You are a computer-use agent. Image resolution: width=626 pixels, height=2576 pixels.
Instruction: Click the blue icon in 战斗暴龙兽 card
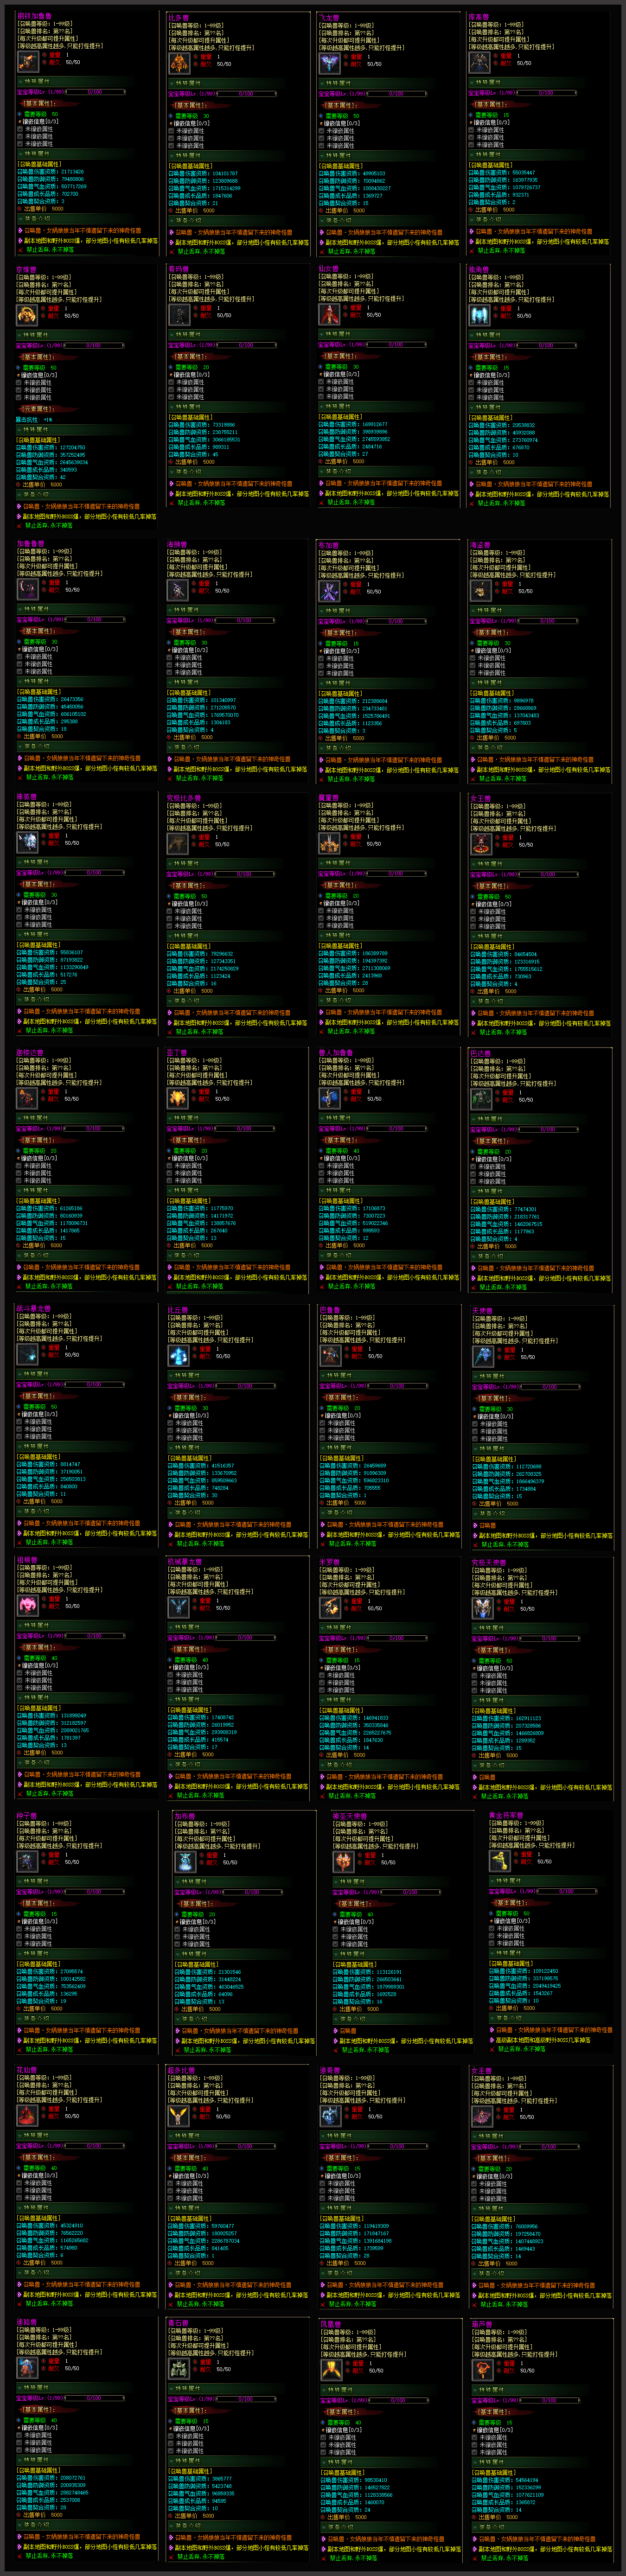(x=27, y=1354)
